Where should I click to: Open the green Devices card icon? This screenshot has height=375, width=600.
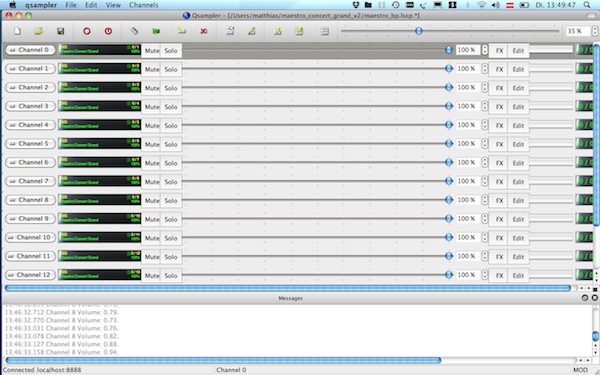click(x=156, y=31)
